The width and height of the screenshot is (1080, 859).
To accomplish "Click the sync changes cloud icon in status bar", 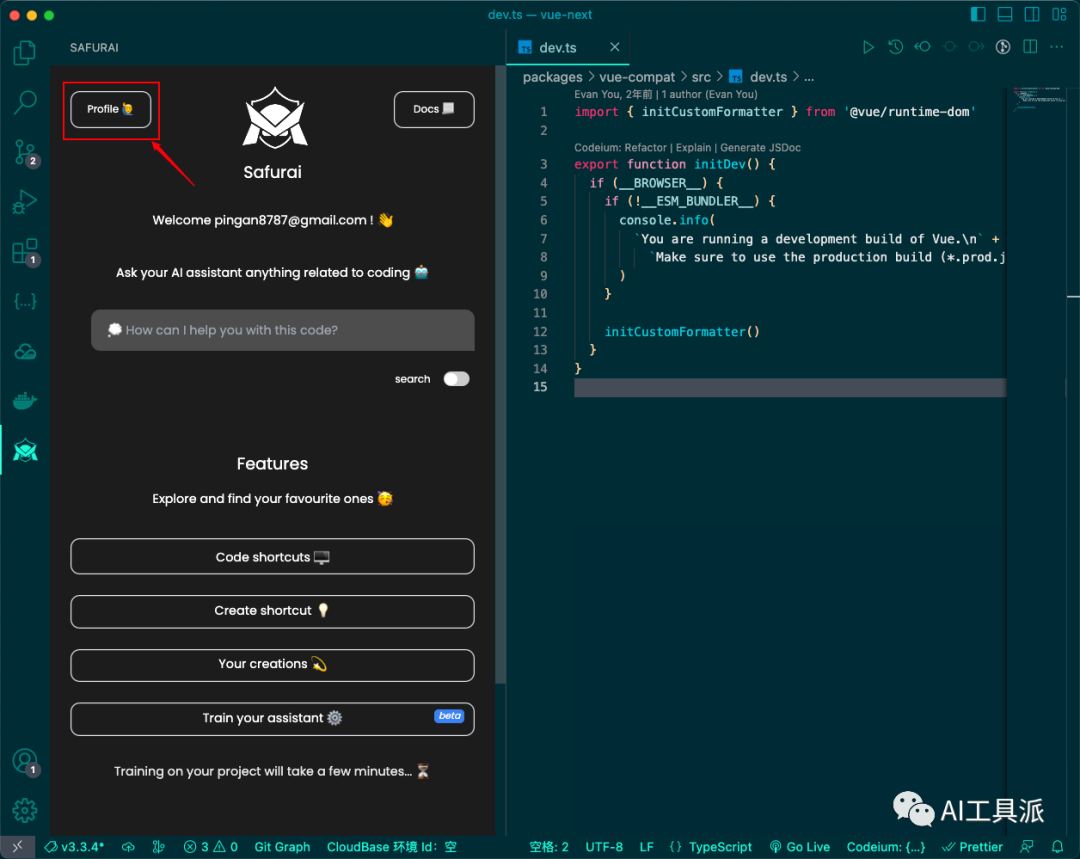I will tap(128, 847).
